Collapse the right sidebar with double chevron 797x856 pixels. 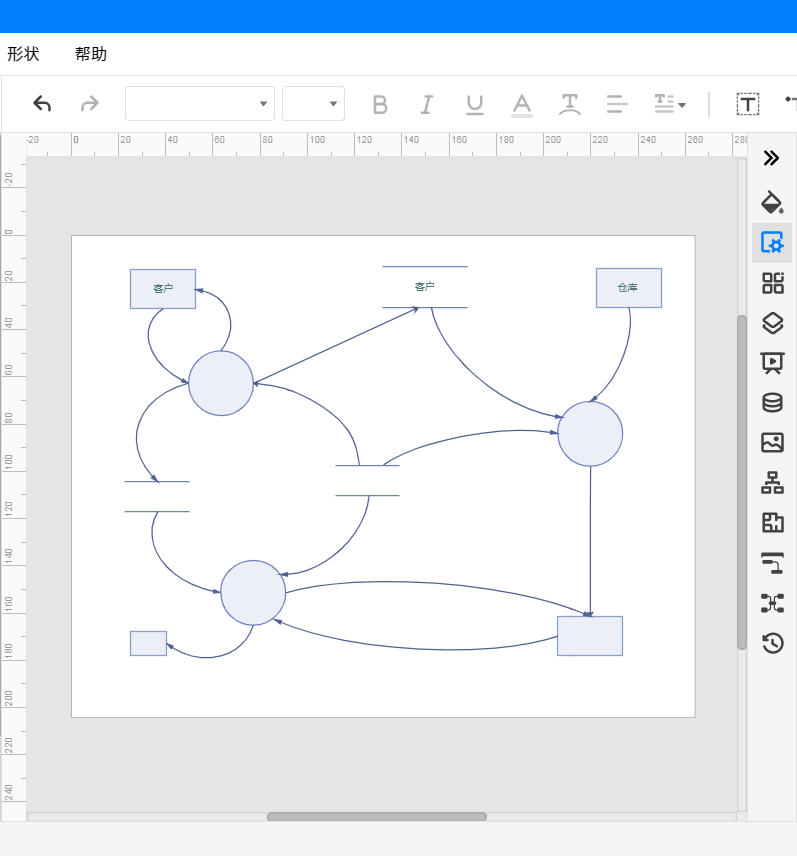pos(771,158)
